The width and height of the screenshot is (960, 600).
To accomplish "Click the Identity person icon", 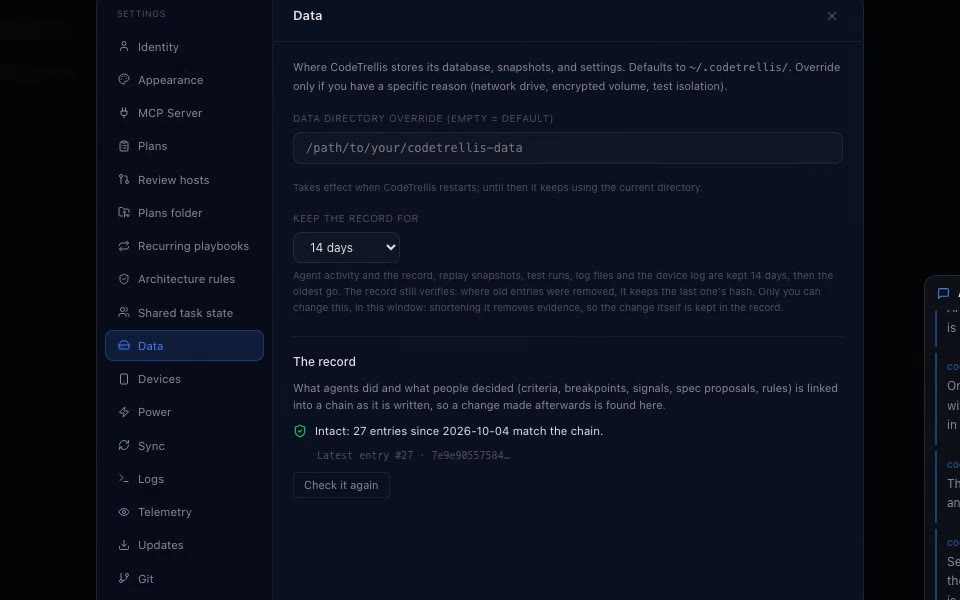I will [124, 47].
